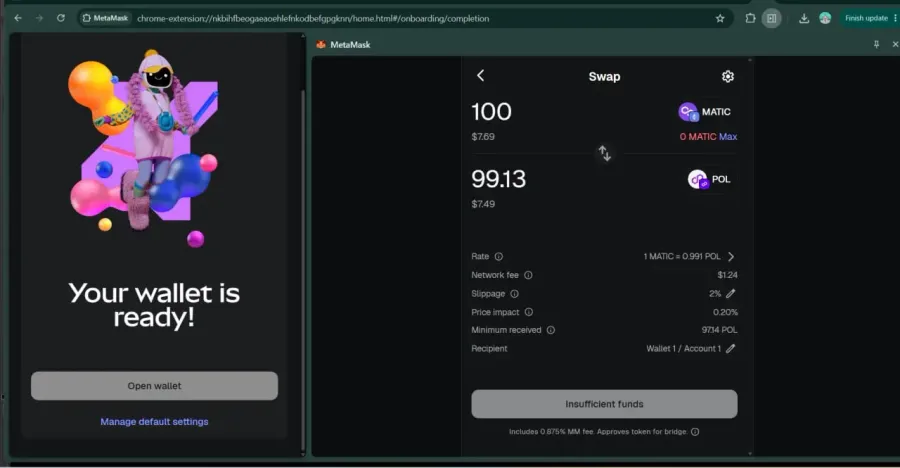Click the MetaMask extension chip in the address bar
The height and width of the screenshot is (468, 900).
(x=105, y=18)
